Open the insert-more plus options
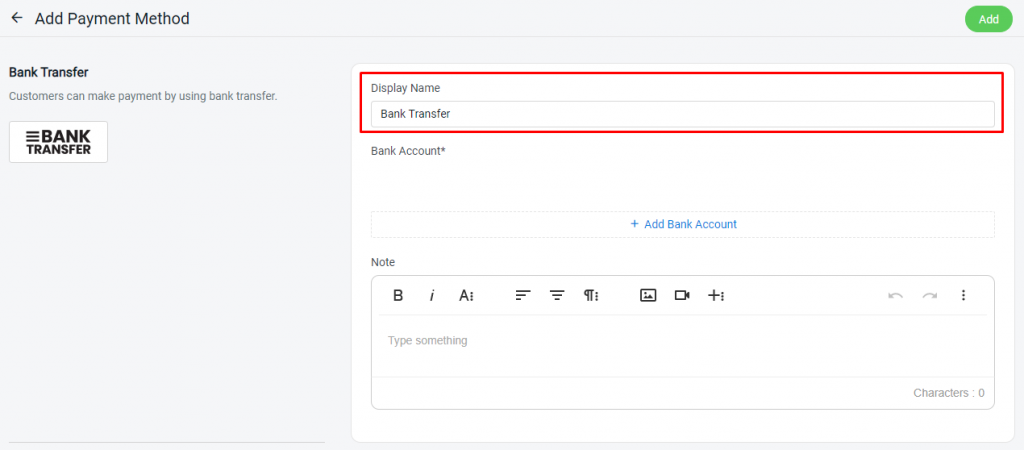 pos(716,296)
